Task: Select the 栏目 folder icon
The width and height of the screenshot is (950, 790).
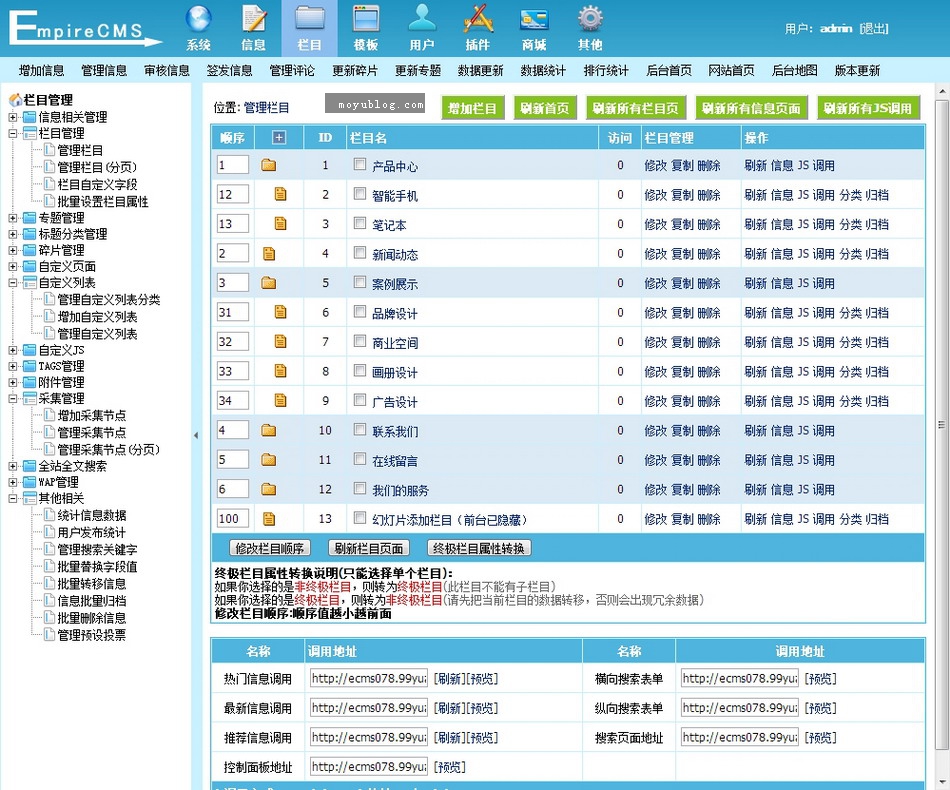Action: (x=310, y=19)
